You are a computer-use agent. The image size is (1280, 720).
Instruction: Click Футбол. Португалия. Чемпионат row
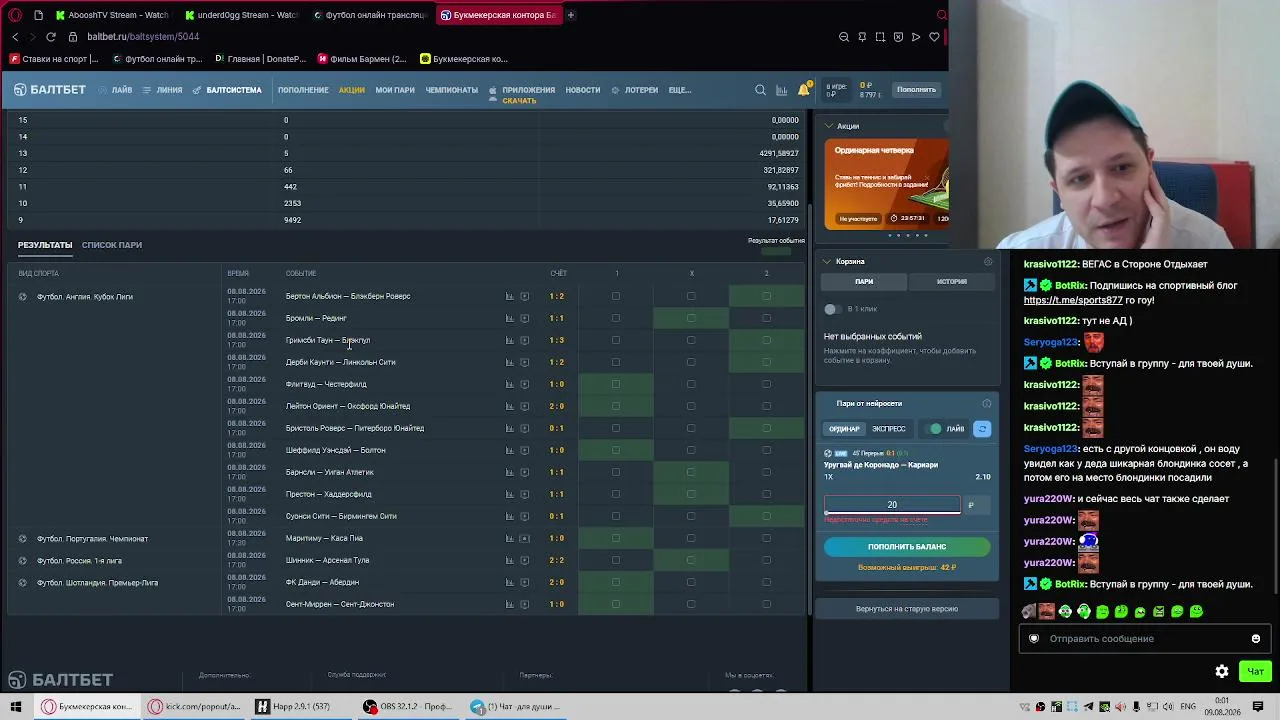(92, 539)
